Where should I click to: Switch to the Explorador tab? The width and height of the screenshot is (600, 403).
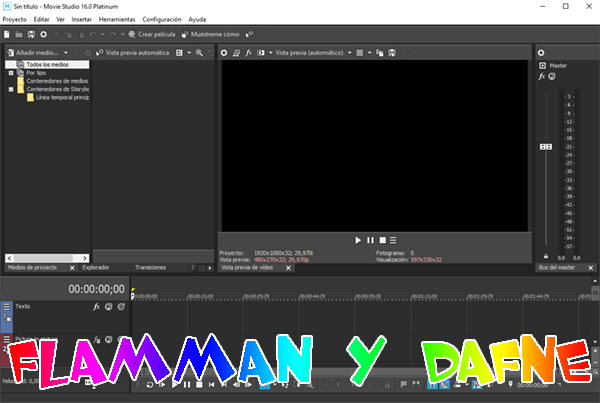96,268
